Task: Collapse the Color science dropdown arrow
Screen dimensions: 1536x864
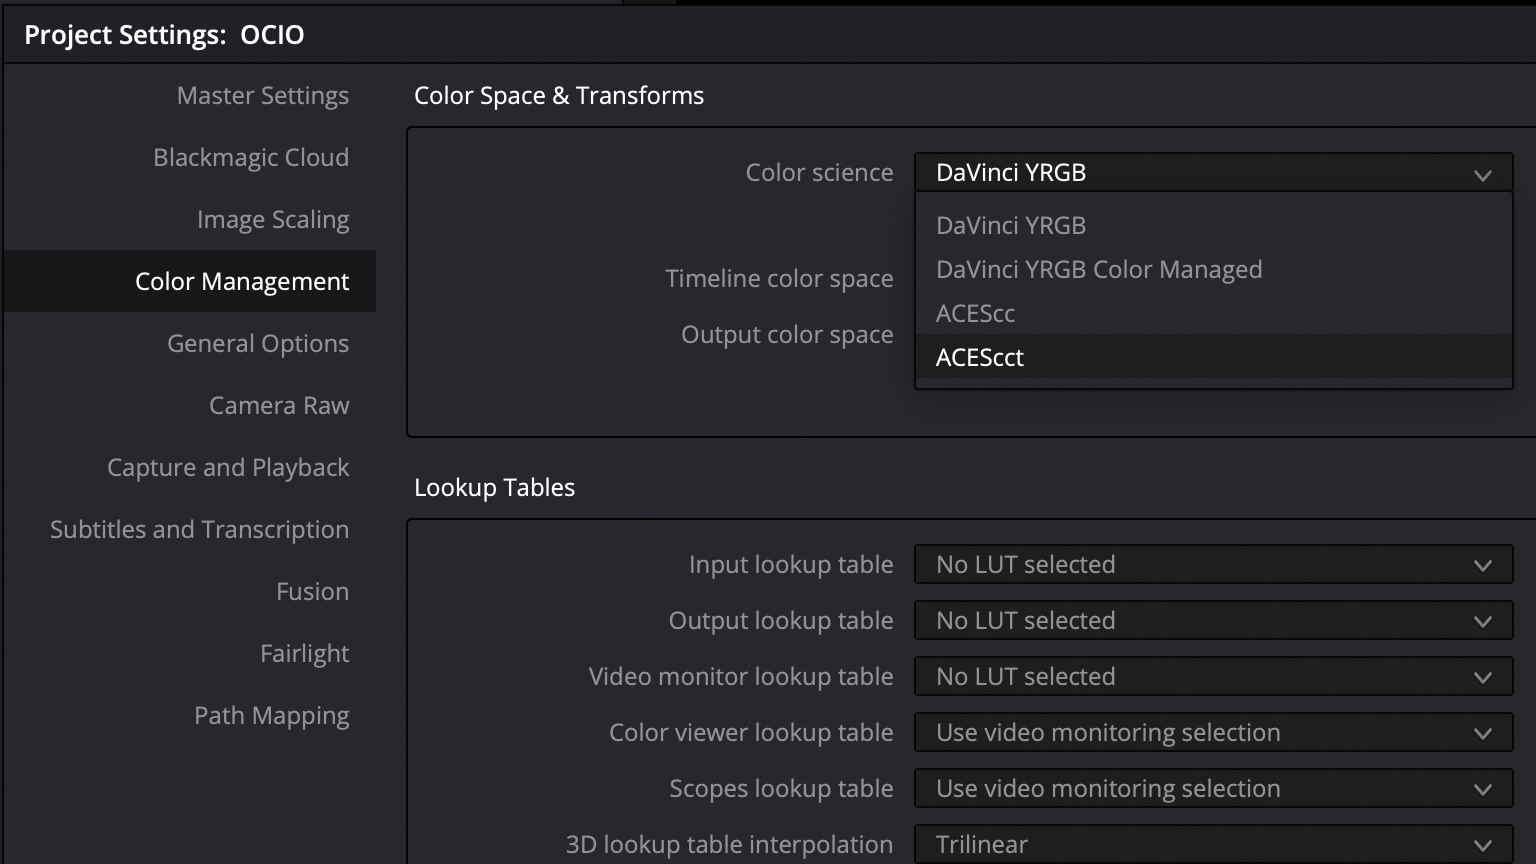Action: tap(1482, 174)
